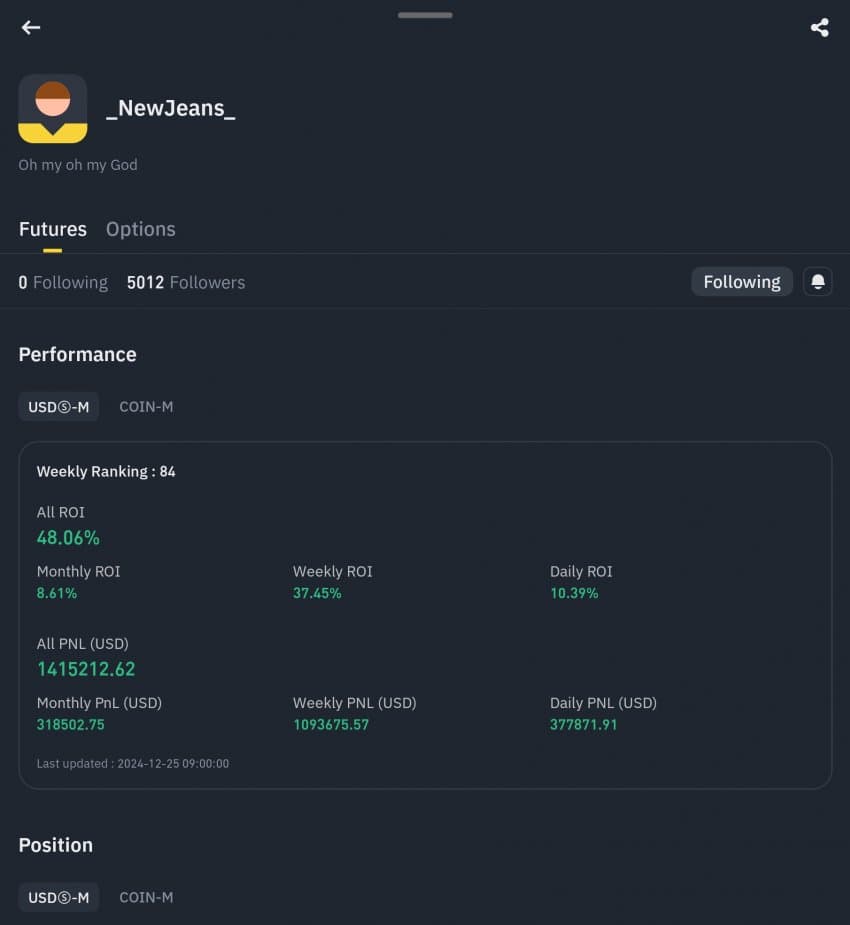Image resolution: width=850 pixels, height=925 pixels.
Task: Click the _NewJeans_ username text
Action: coord(171,108)
